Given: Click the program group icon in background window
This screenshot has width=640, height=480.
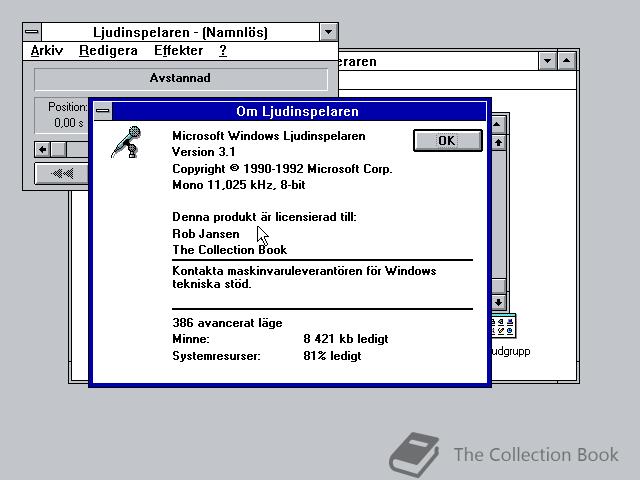Looking at the screenshot, I should click(x=503, y=326).
